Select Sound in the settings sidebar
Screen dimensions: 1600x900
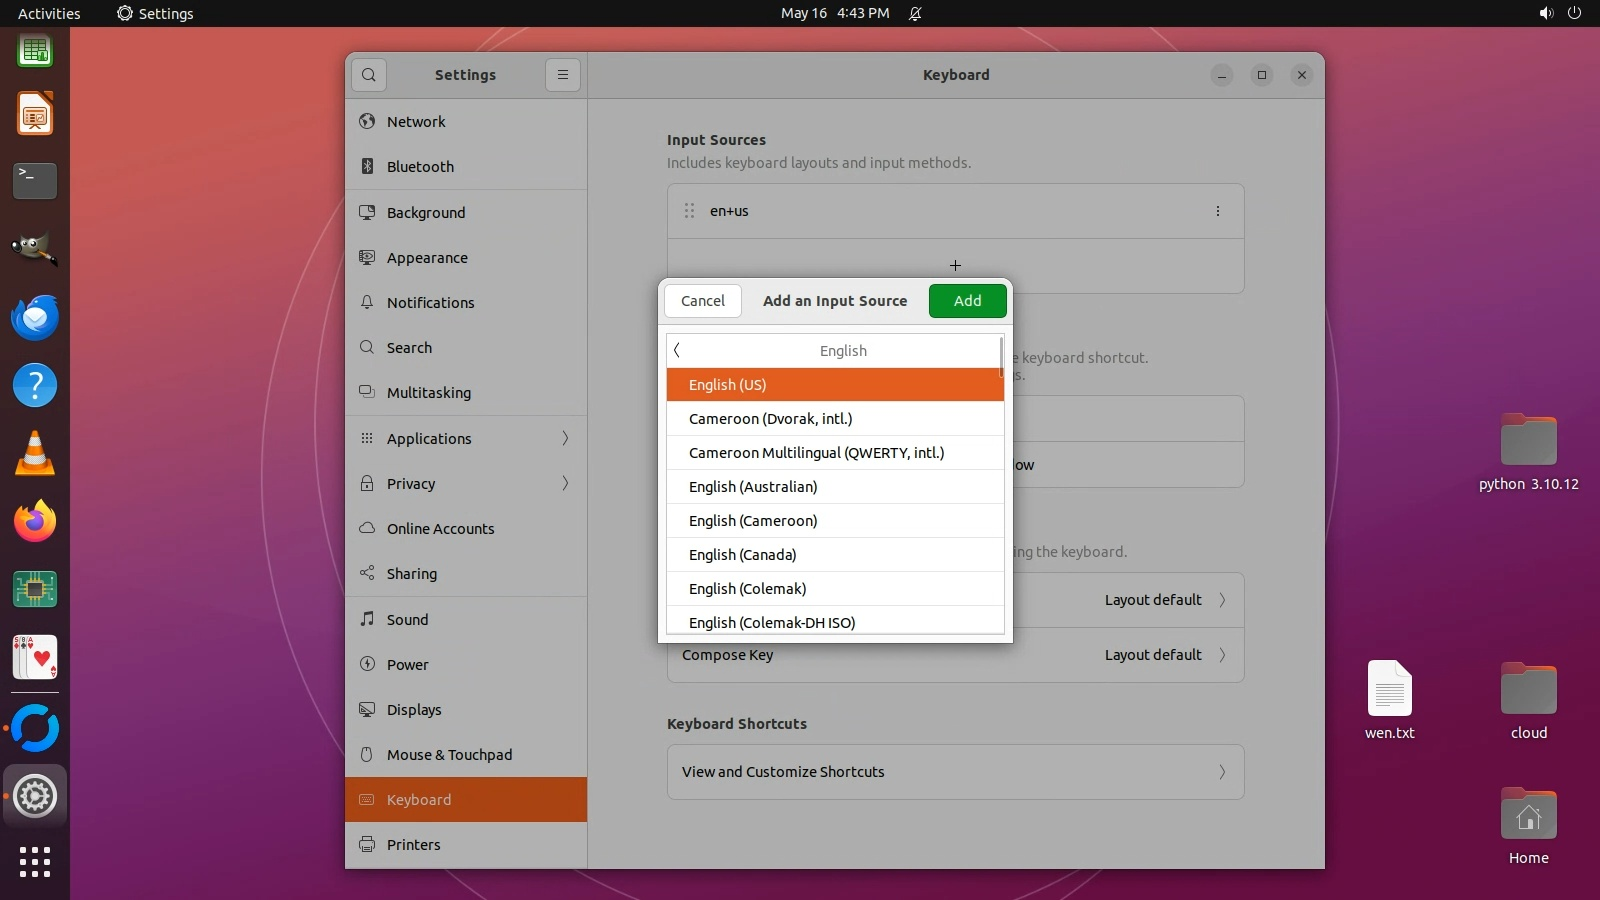click(407, 620)
